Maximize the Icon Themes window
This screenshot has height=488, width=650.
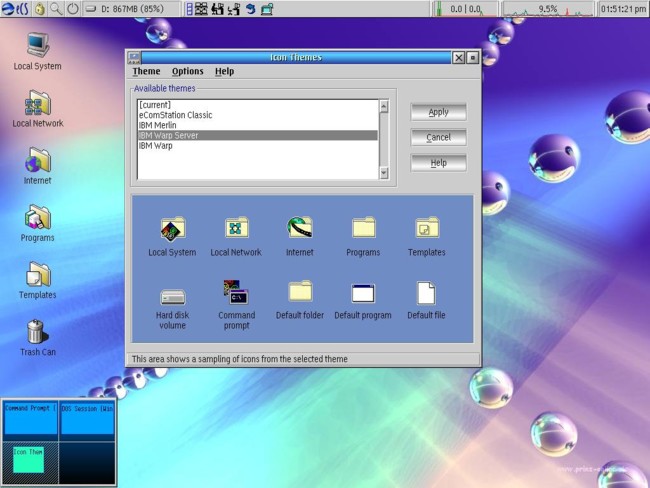tap(473, 58)
